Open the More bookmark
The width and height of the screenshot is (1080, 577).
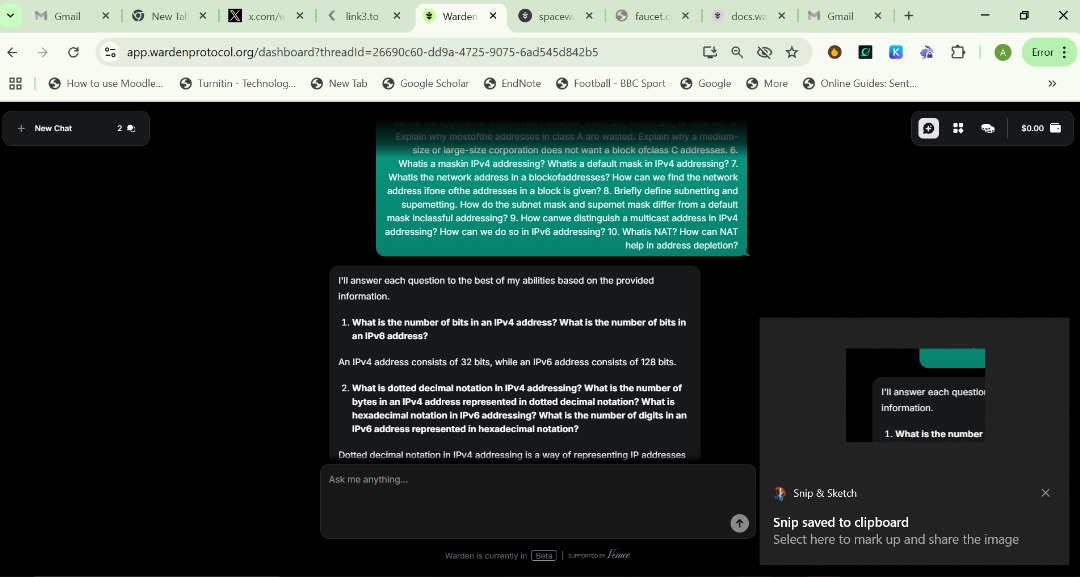[767, 83]
